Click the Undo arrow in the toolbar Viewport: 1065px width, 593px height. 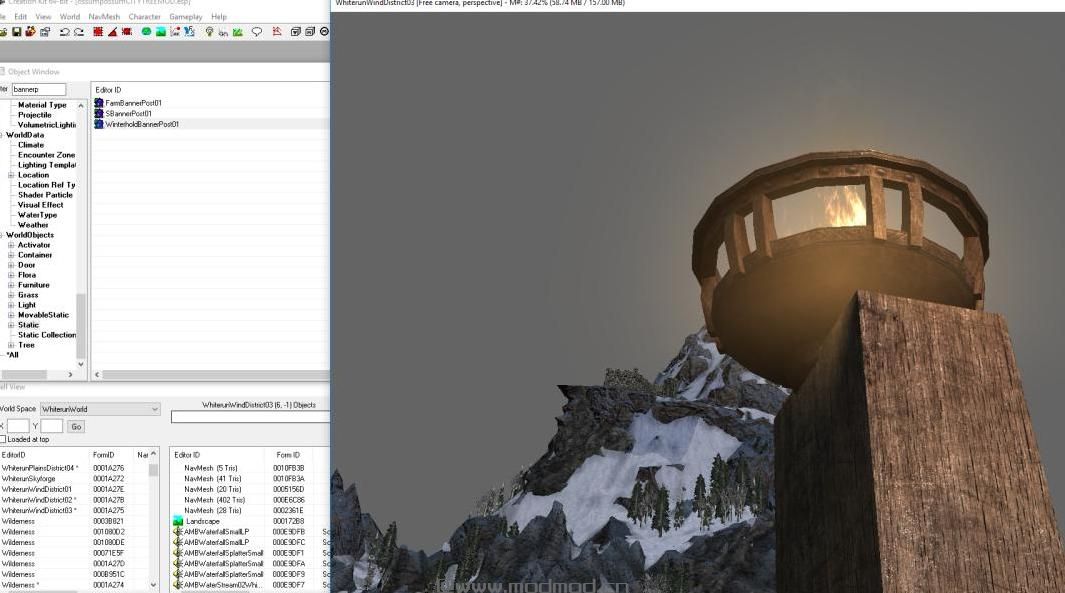(x=65, y=32)
